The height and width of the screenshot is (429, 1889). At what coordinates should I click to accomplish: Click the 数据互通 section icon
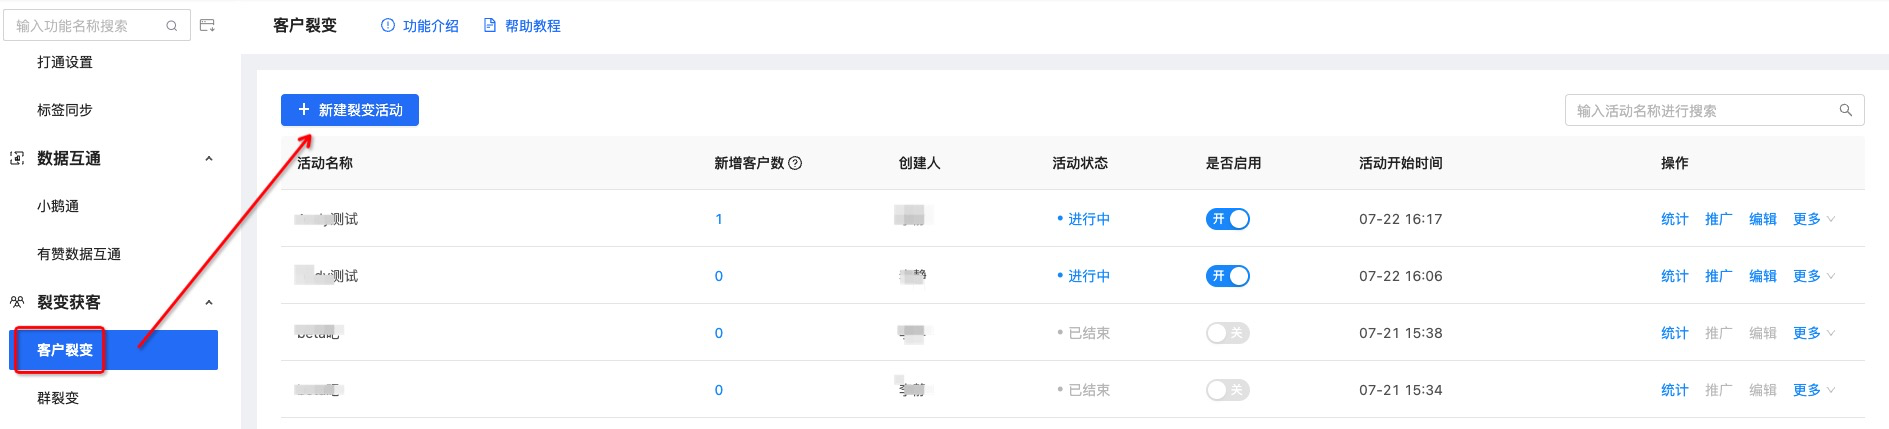pos(17,158)
